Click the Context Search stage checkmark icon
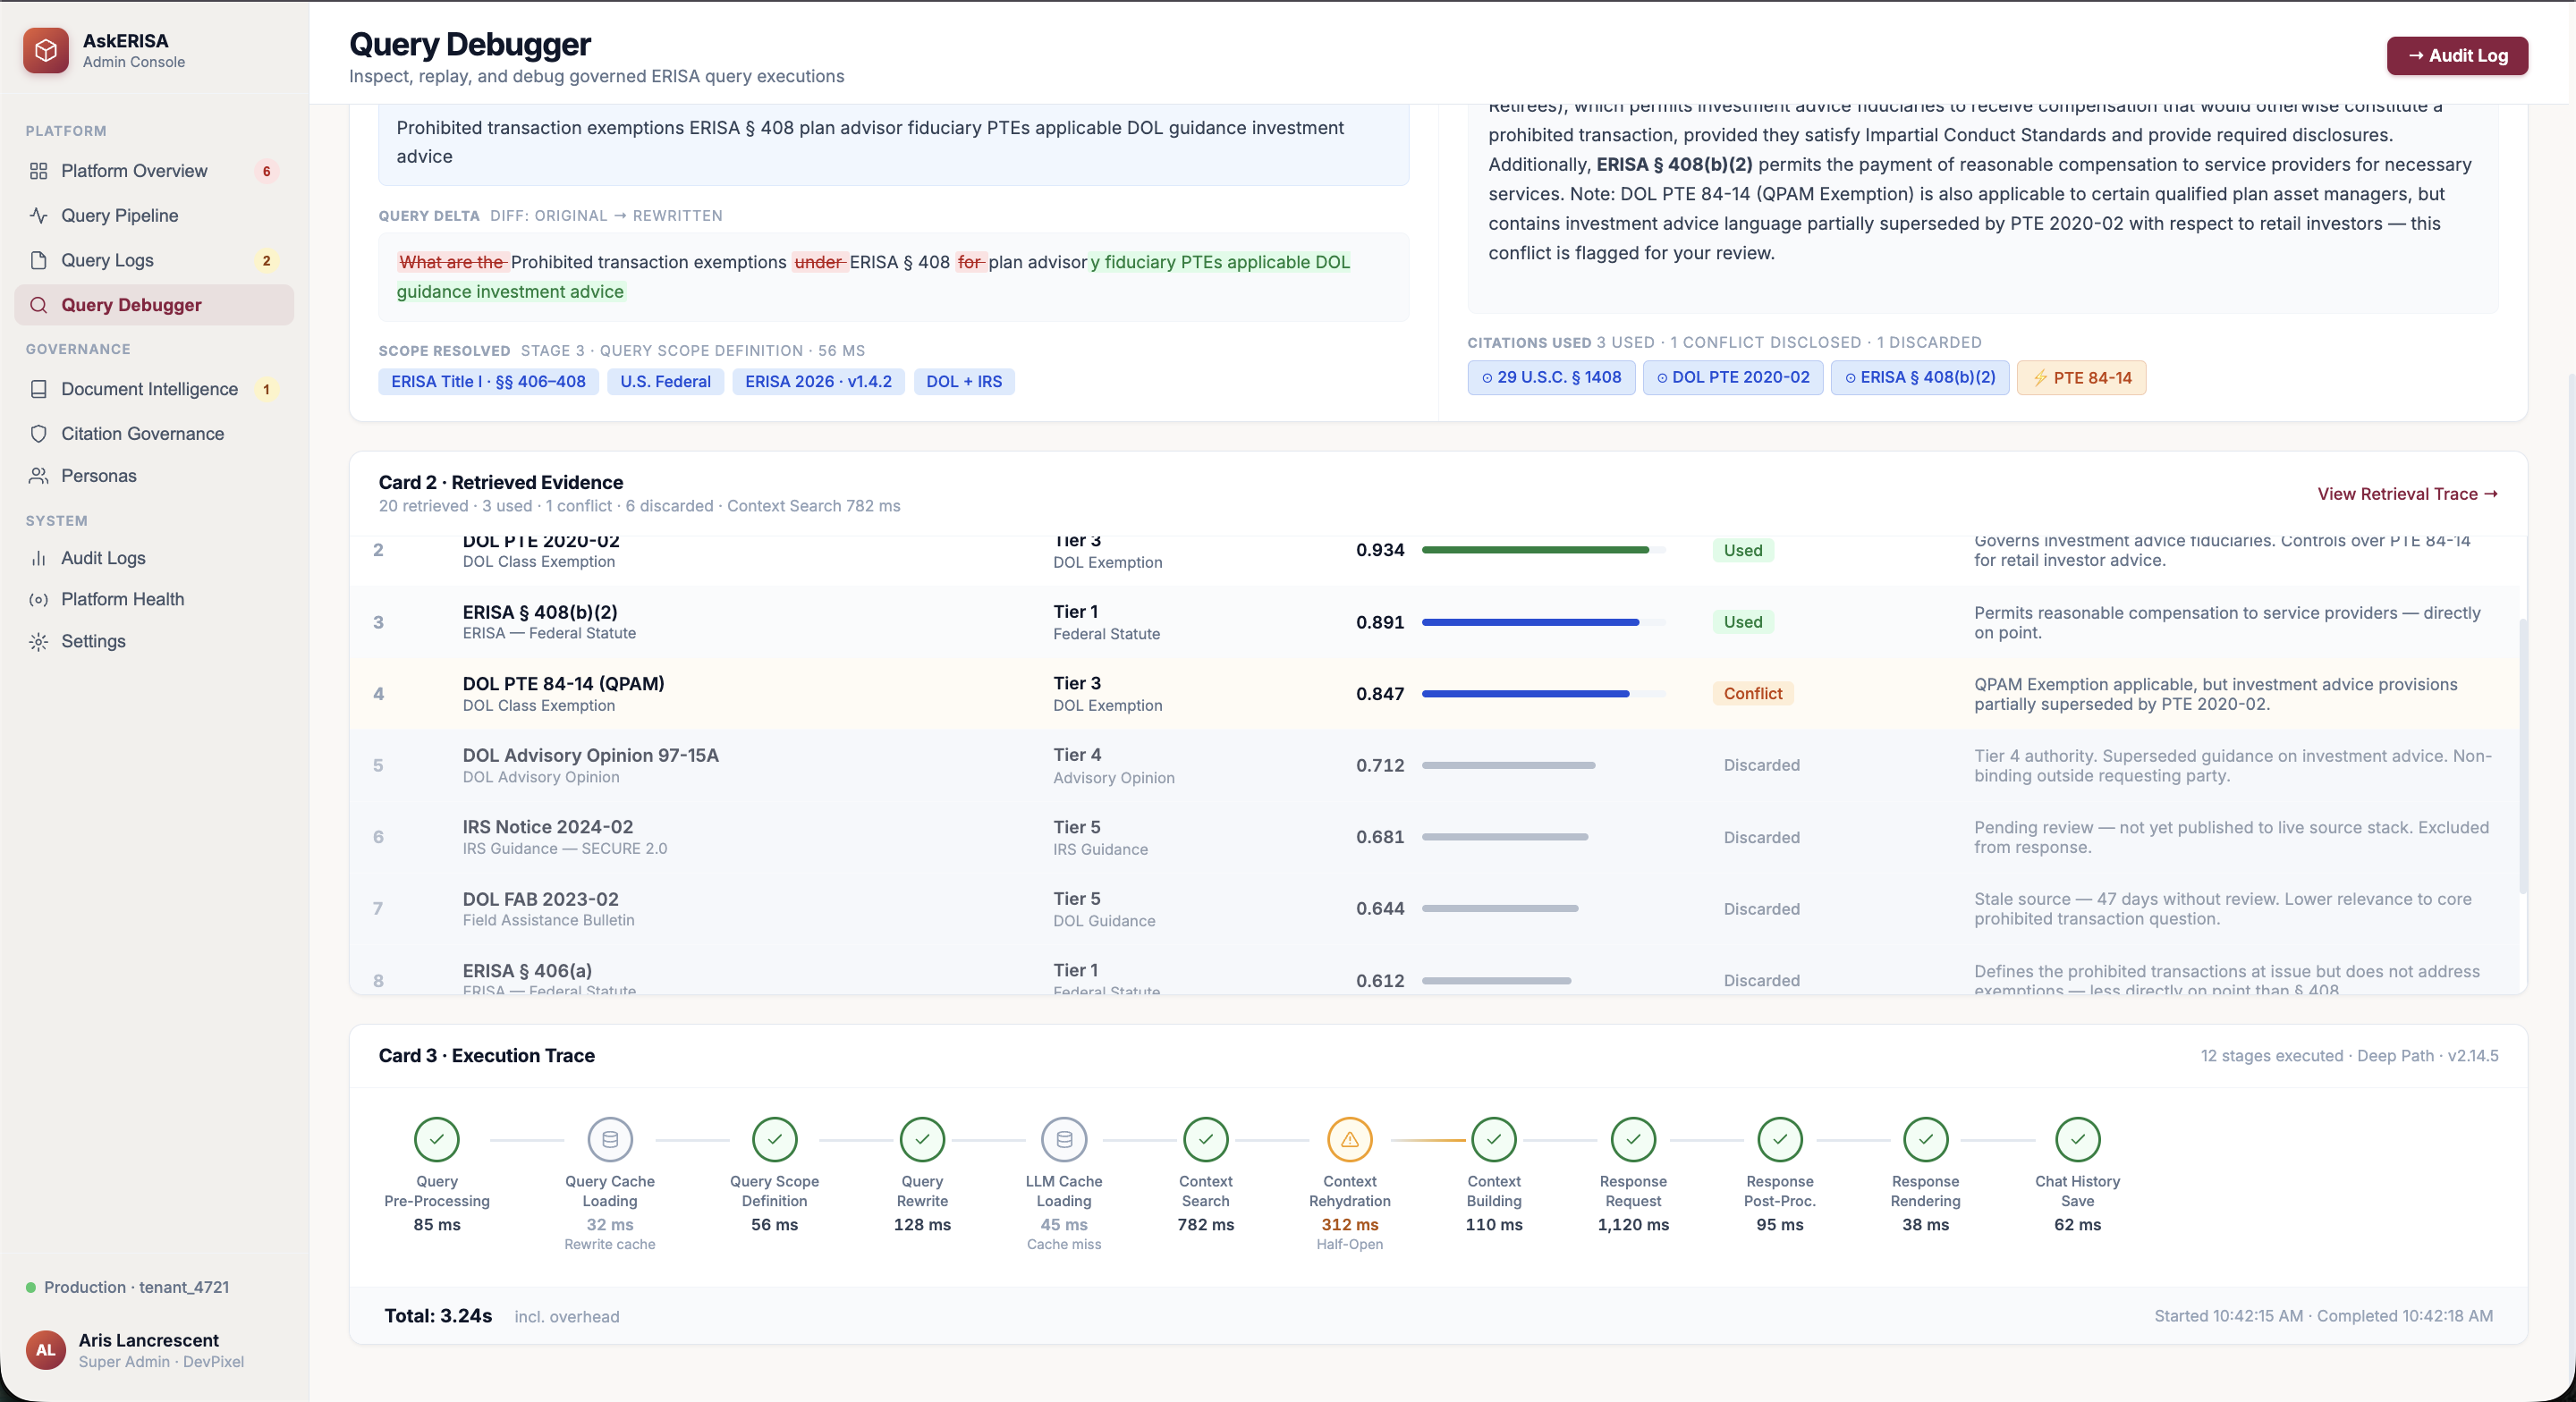 click(x=1206, y=1139)
